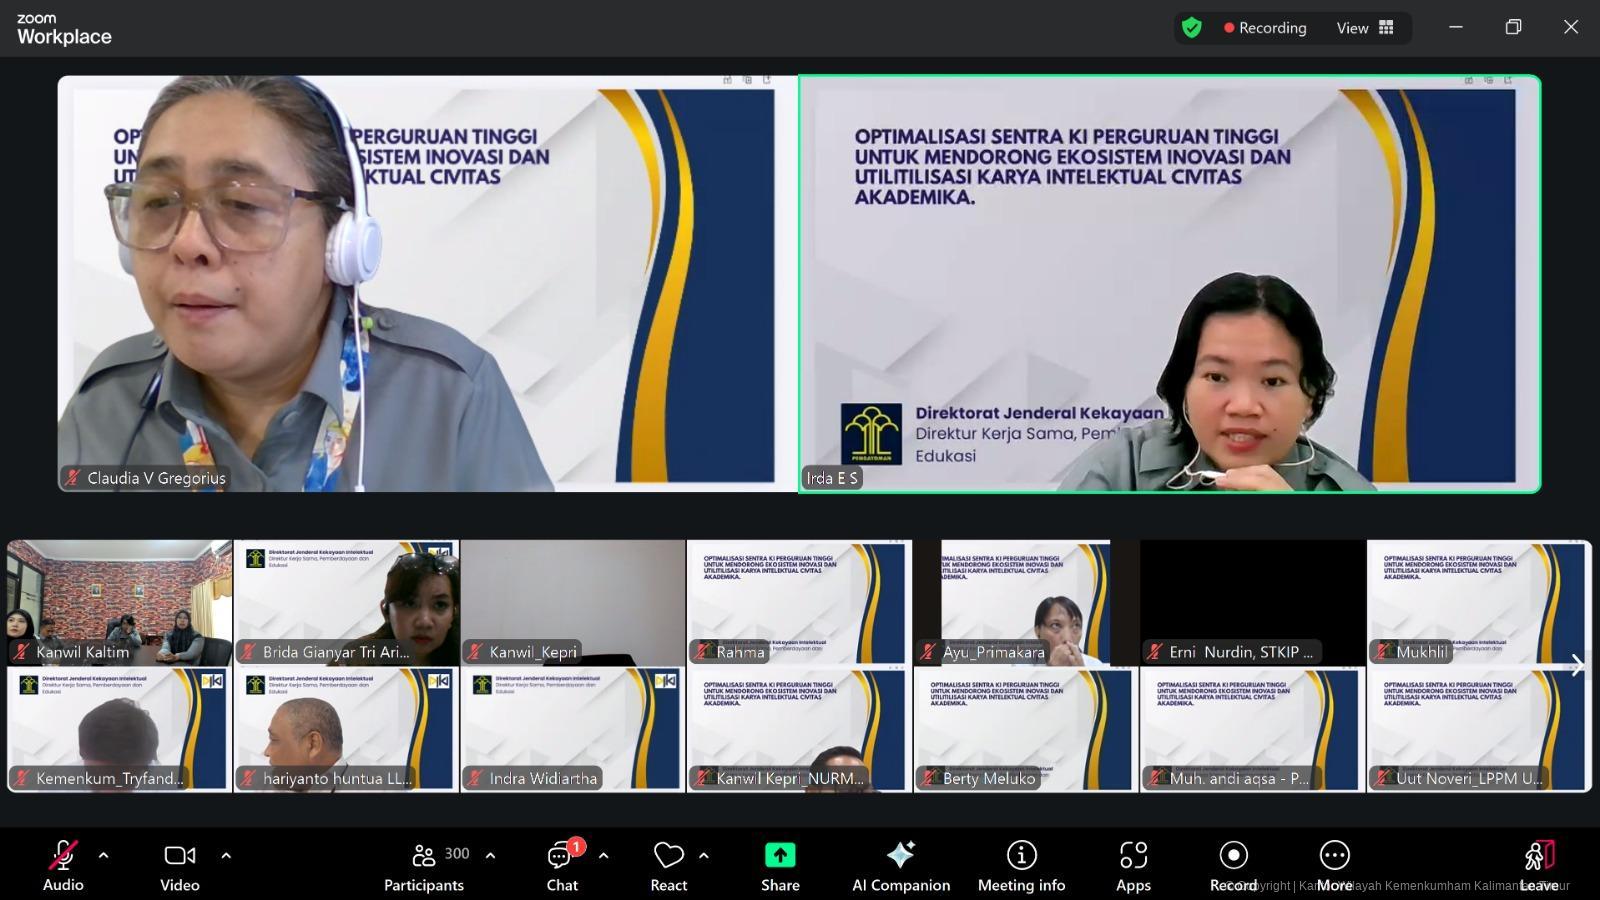Click the green encryption shield icon
Screen dimensions: 1600x900
coord(1191,28)
